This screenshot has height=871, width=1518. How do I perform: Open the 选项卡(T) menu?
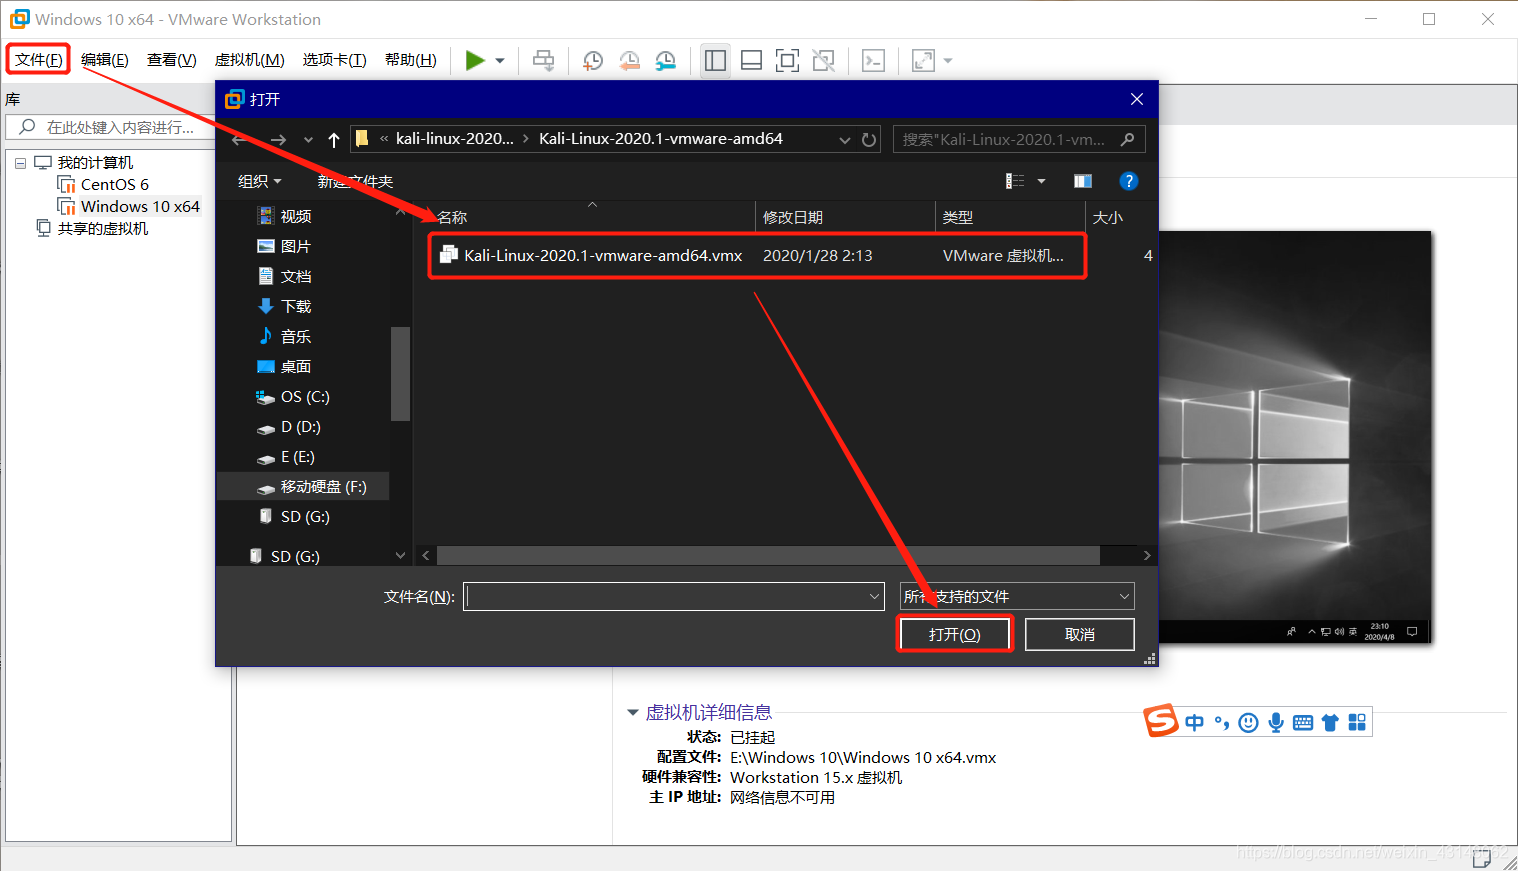[x=334, y=60]
